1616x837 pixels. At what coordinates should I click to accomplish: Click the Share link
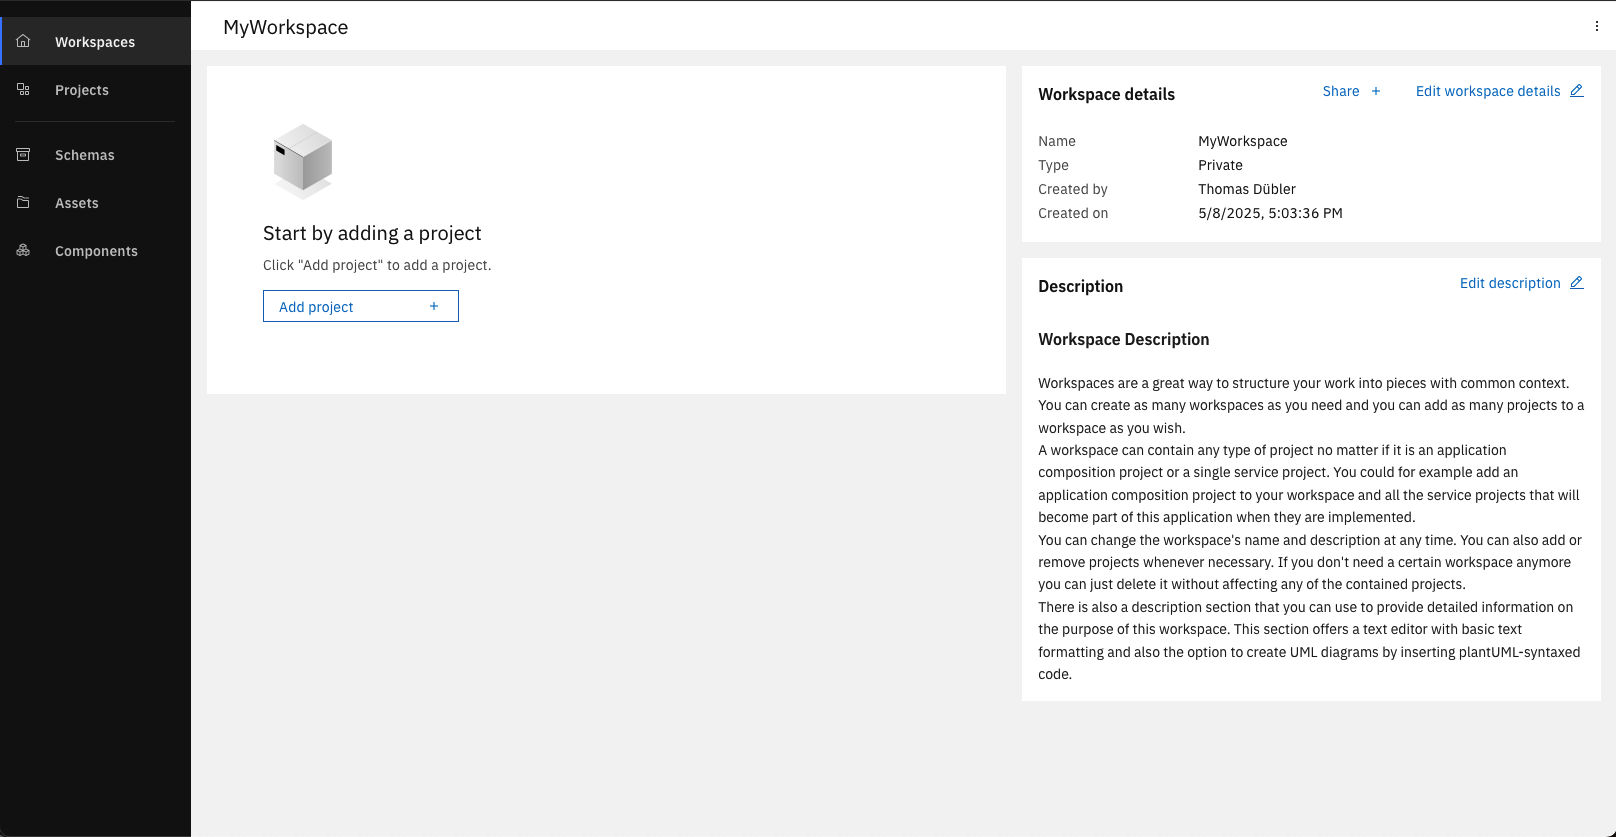(1341, 91)
